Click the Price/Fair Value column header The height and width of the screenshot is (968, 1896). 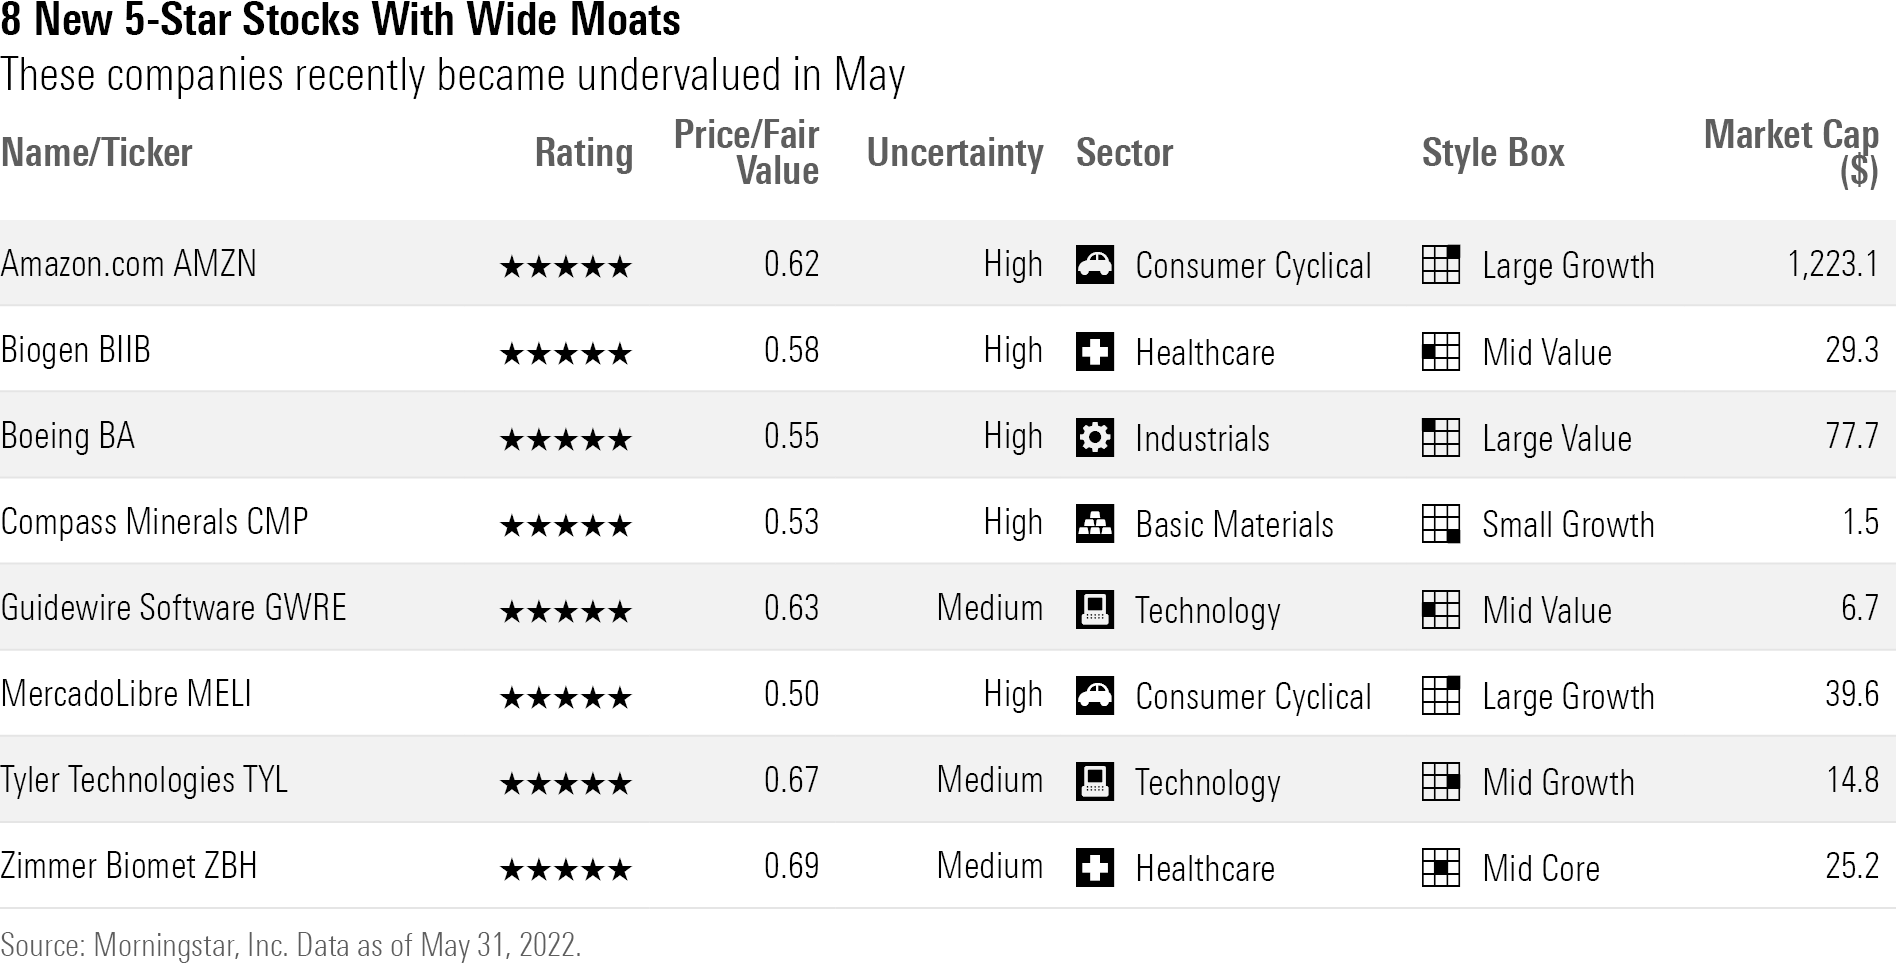coord(746,153)
